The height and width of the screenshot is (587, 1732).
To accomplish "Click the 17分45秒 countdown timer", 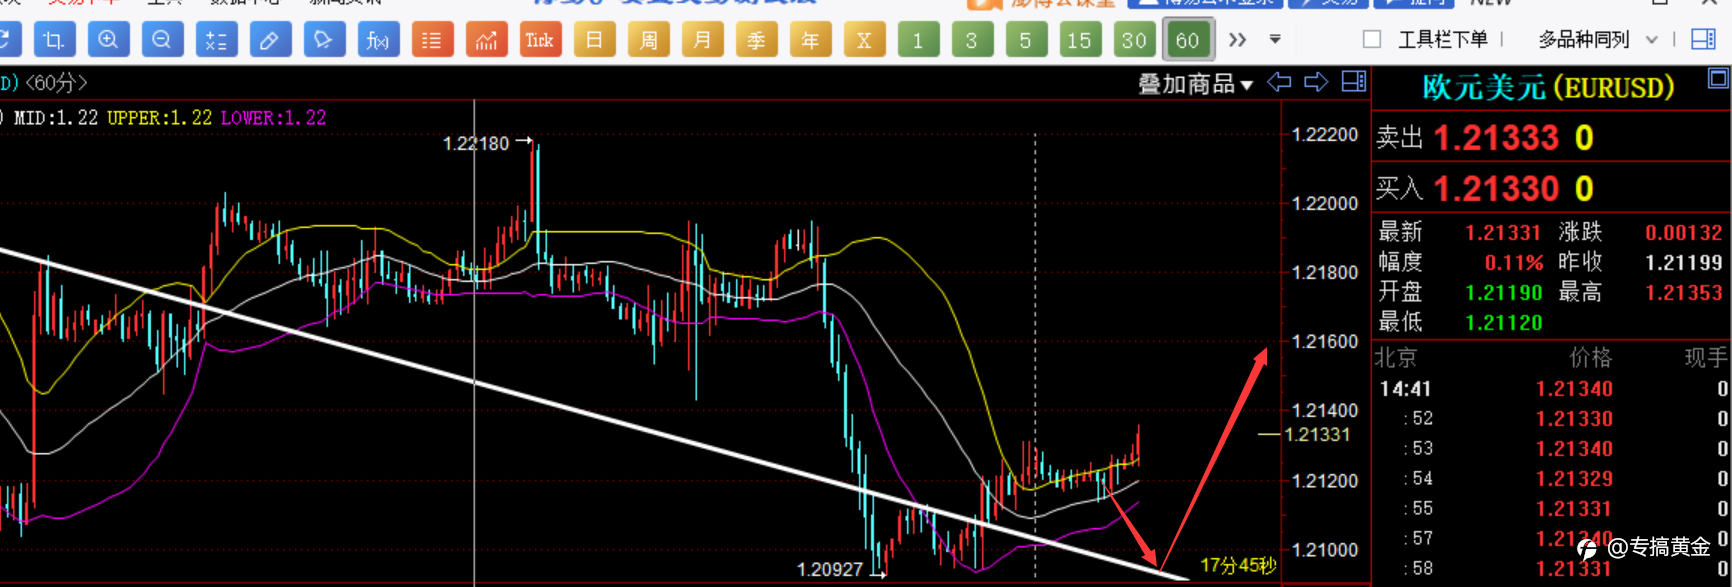I will (1238, 566).
